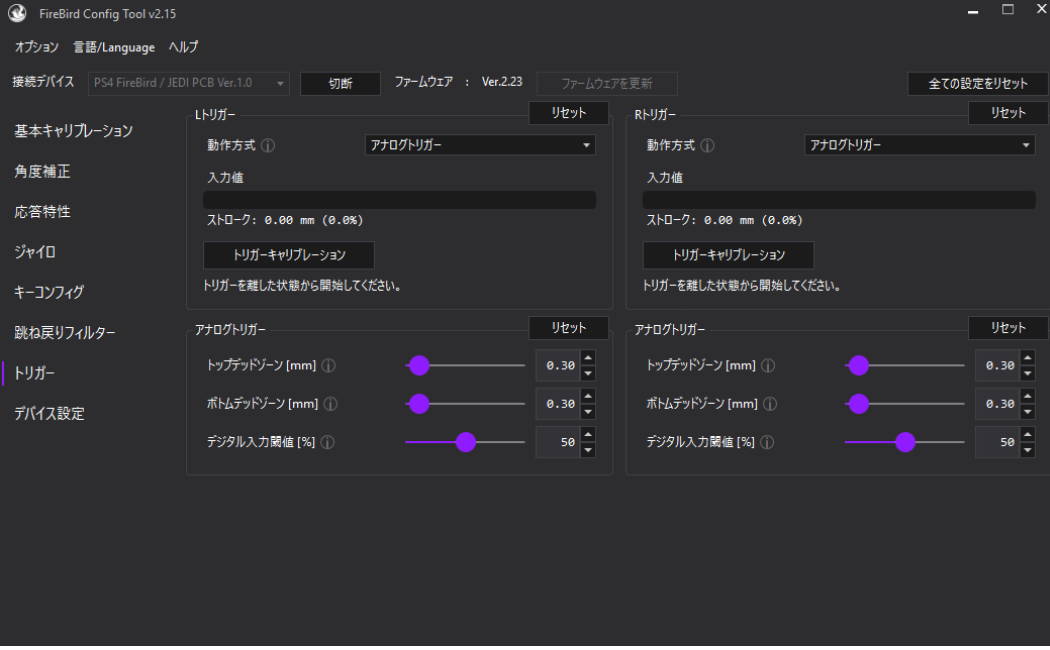Screen dimensions: 1050x650
Task: Click left トップデッドゾーン slider handle
Action: (419, 365)
